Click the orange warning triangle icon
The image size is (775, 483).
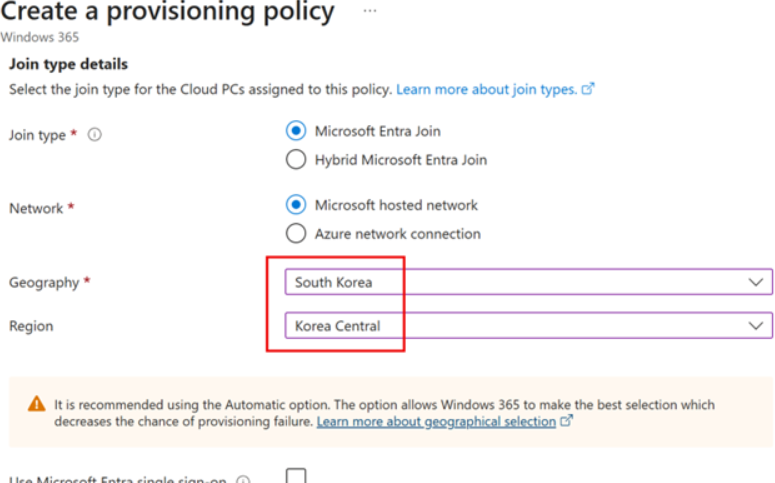[37, 404]
